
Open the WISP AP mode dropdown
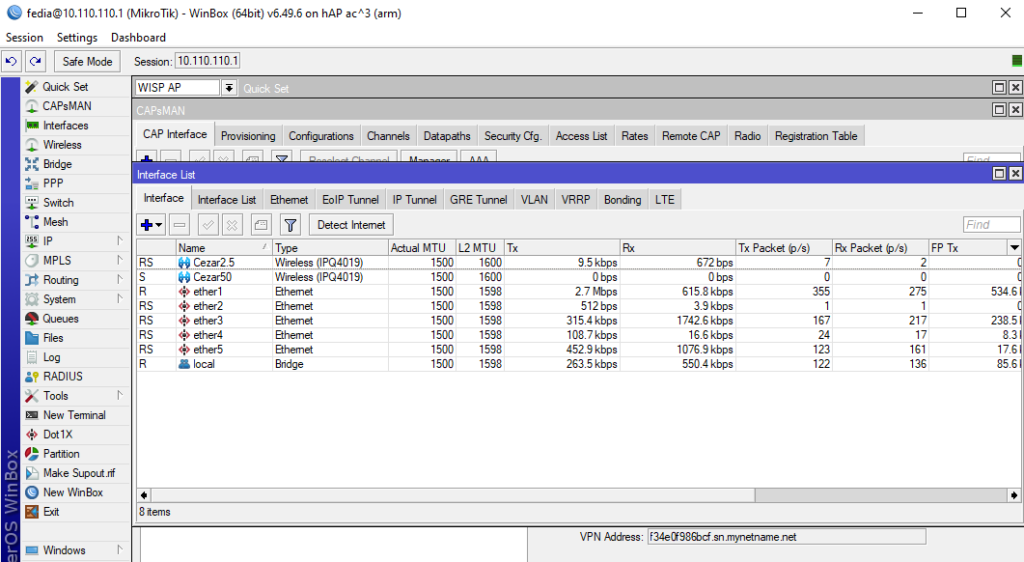pyautogui.click(x=229, y=87)
